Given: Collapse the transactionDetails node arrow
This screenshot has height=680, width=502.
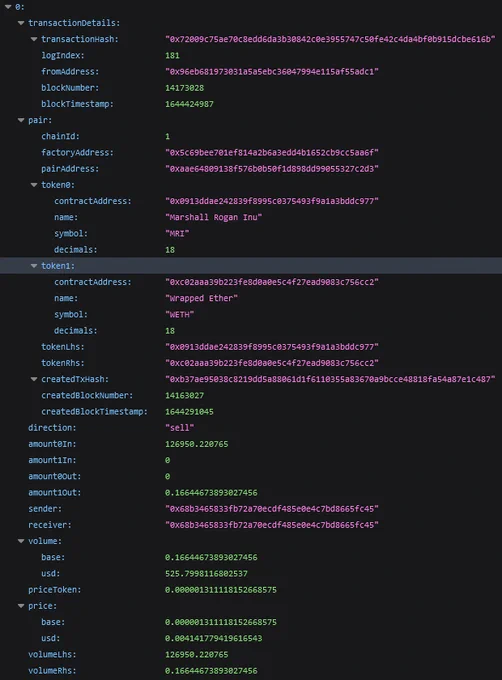Looking at the screenshot, I should [21, 23].
